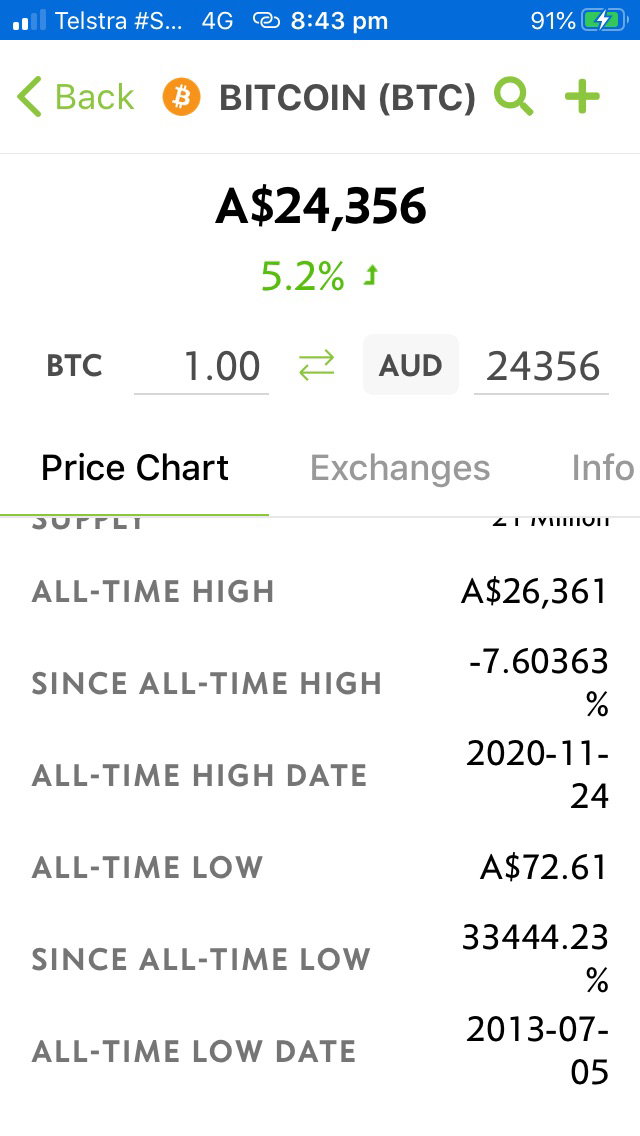Swap currencies with the green arrows icon
640x1136 pixels.
(317, 365)
